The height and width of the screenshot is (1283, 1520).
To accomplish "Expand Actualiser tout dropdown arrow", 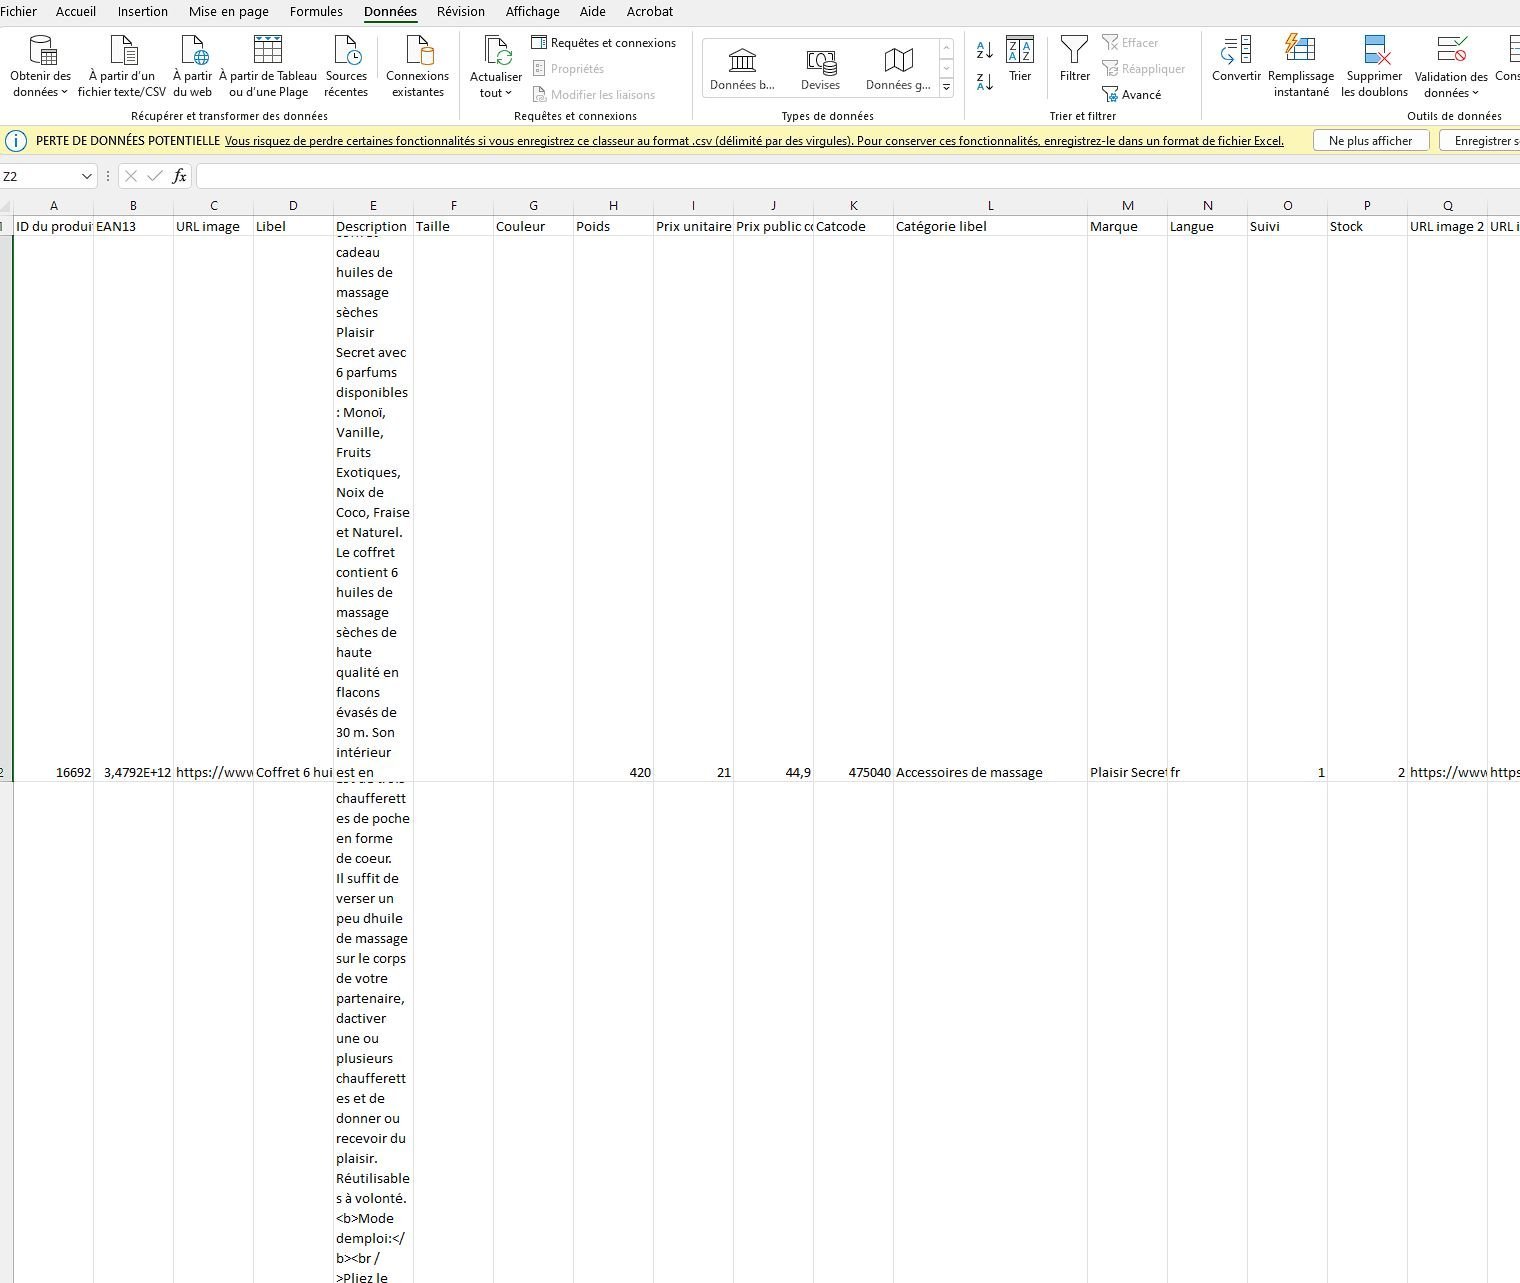I will tap(508, 94).
